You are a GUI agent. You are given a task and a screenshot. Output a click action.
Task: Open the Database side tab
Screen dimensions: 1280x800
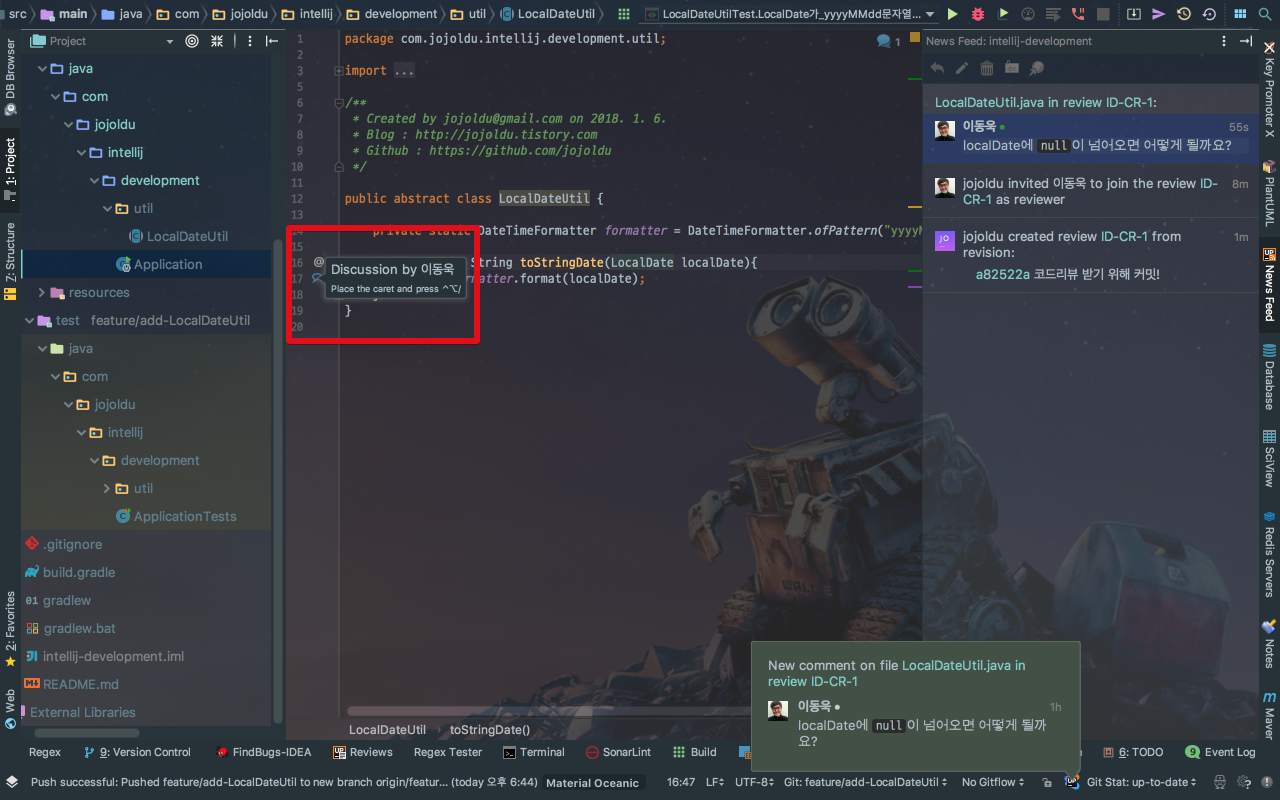coord(1269,377)
